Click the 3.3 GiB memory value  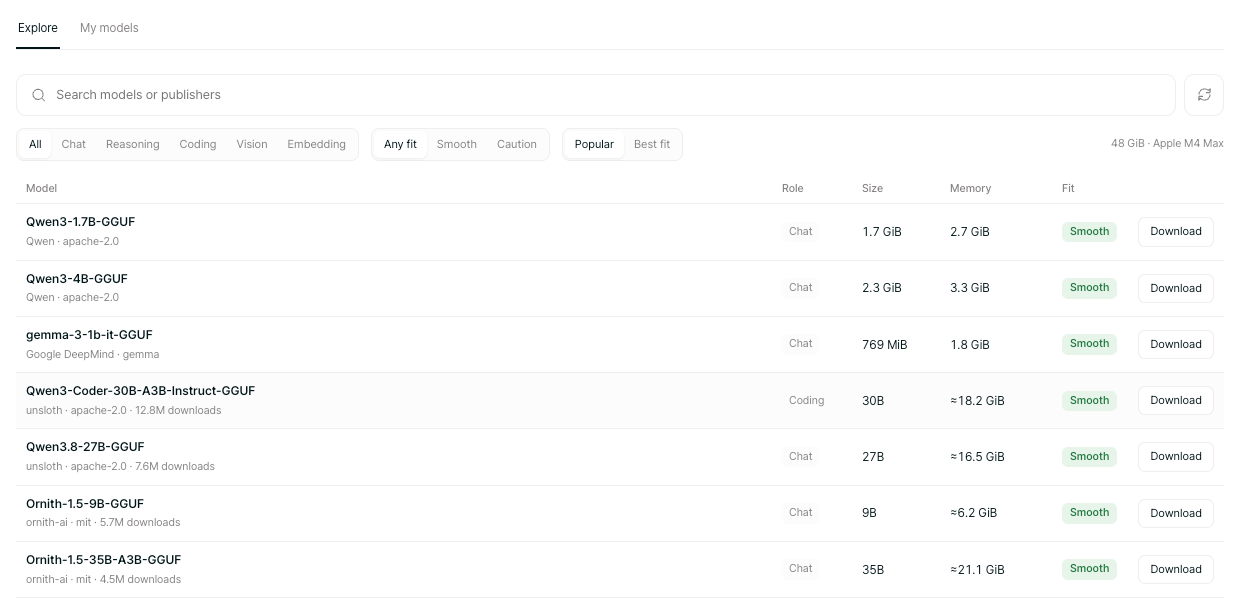[970, 288]
